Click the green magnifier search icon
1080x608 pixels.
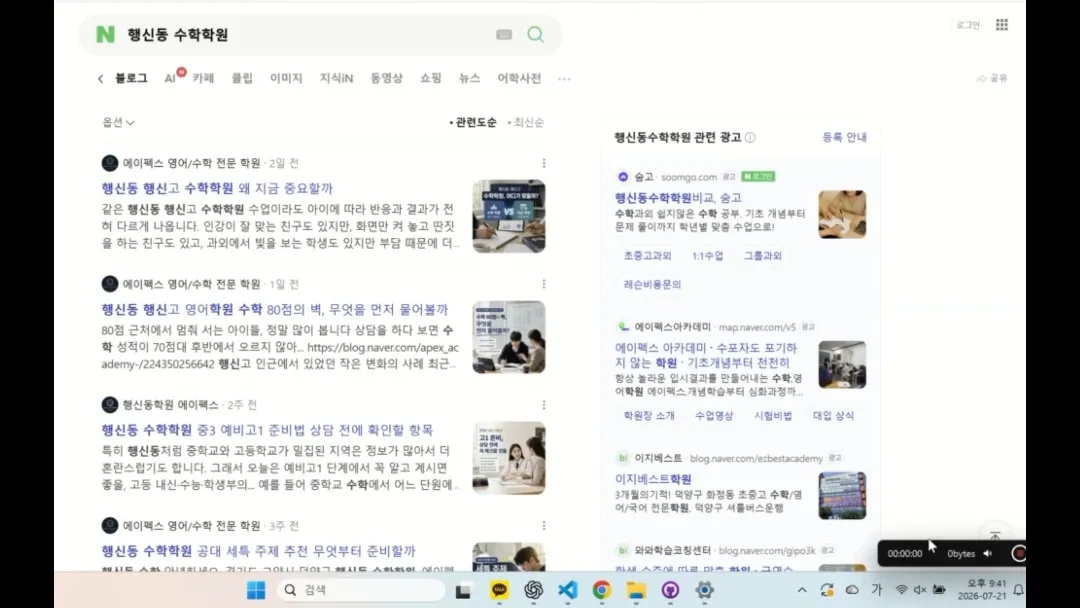coord(535,34)
